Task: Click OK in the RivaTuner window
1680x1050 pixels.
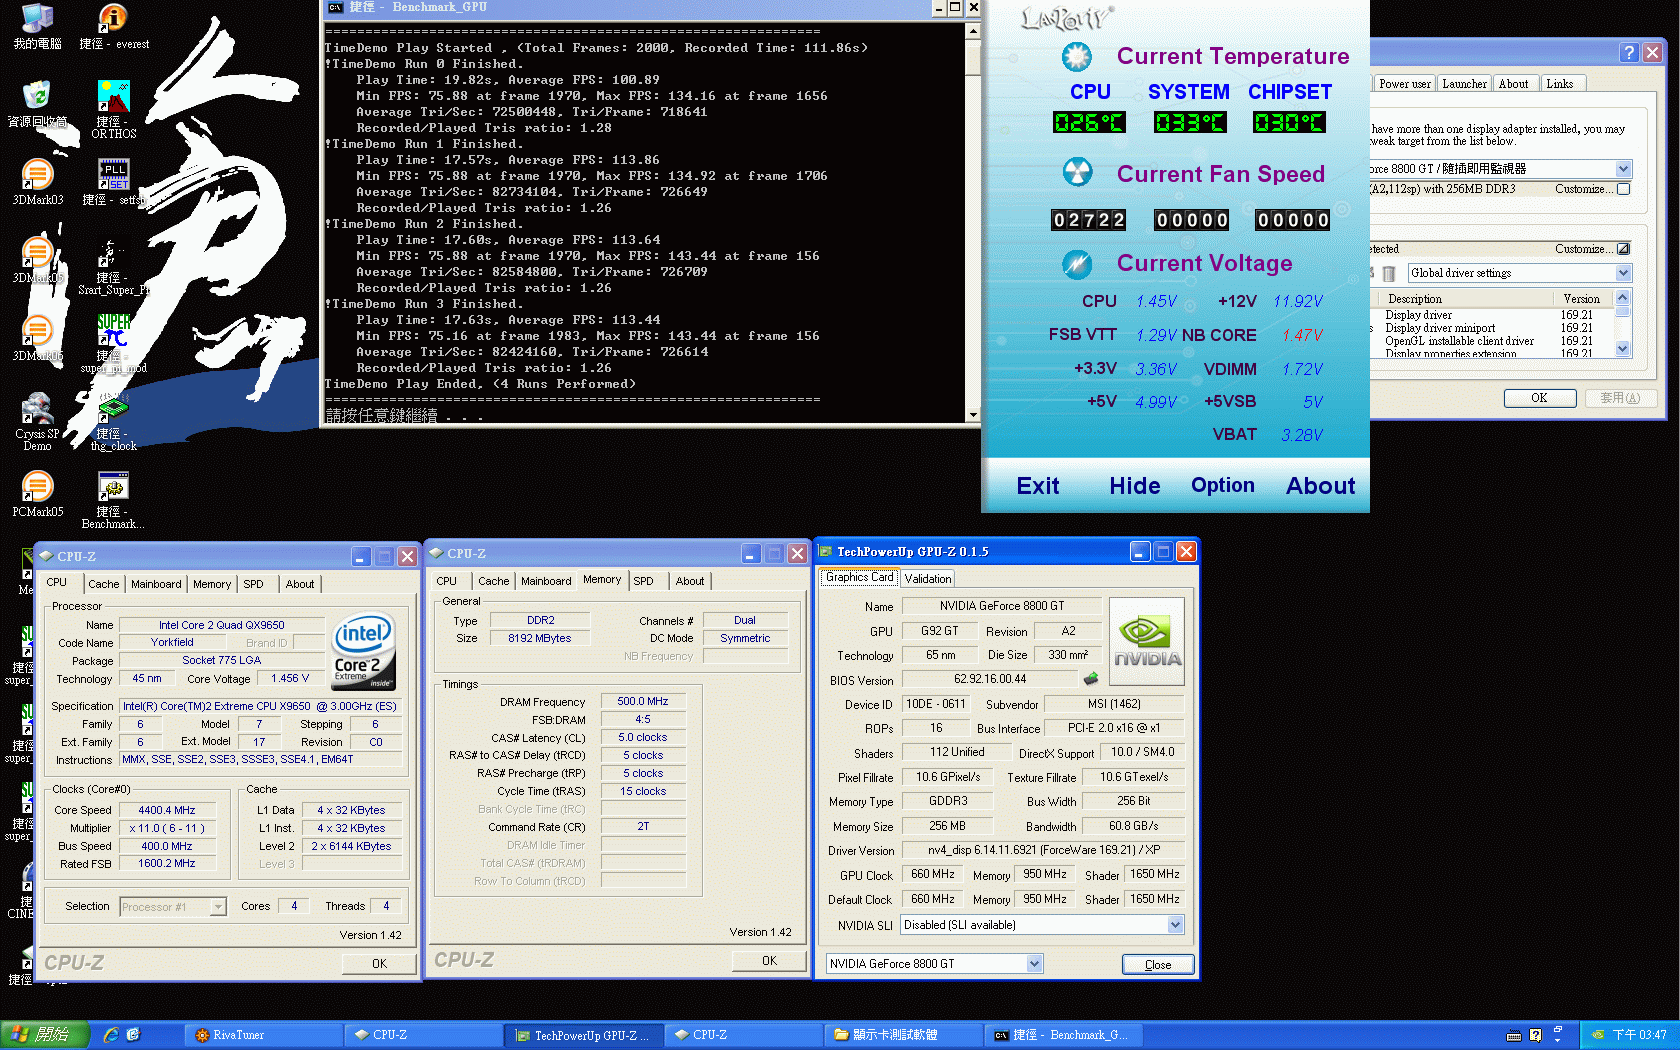Action: coord(1540,398)
